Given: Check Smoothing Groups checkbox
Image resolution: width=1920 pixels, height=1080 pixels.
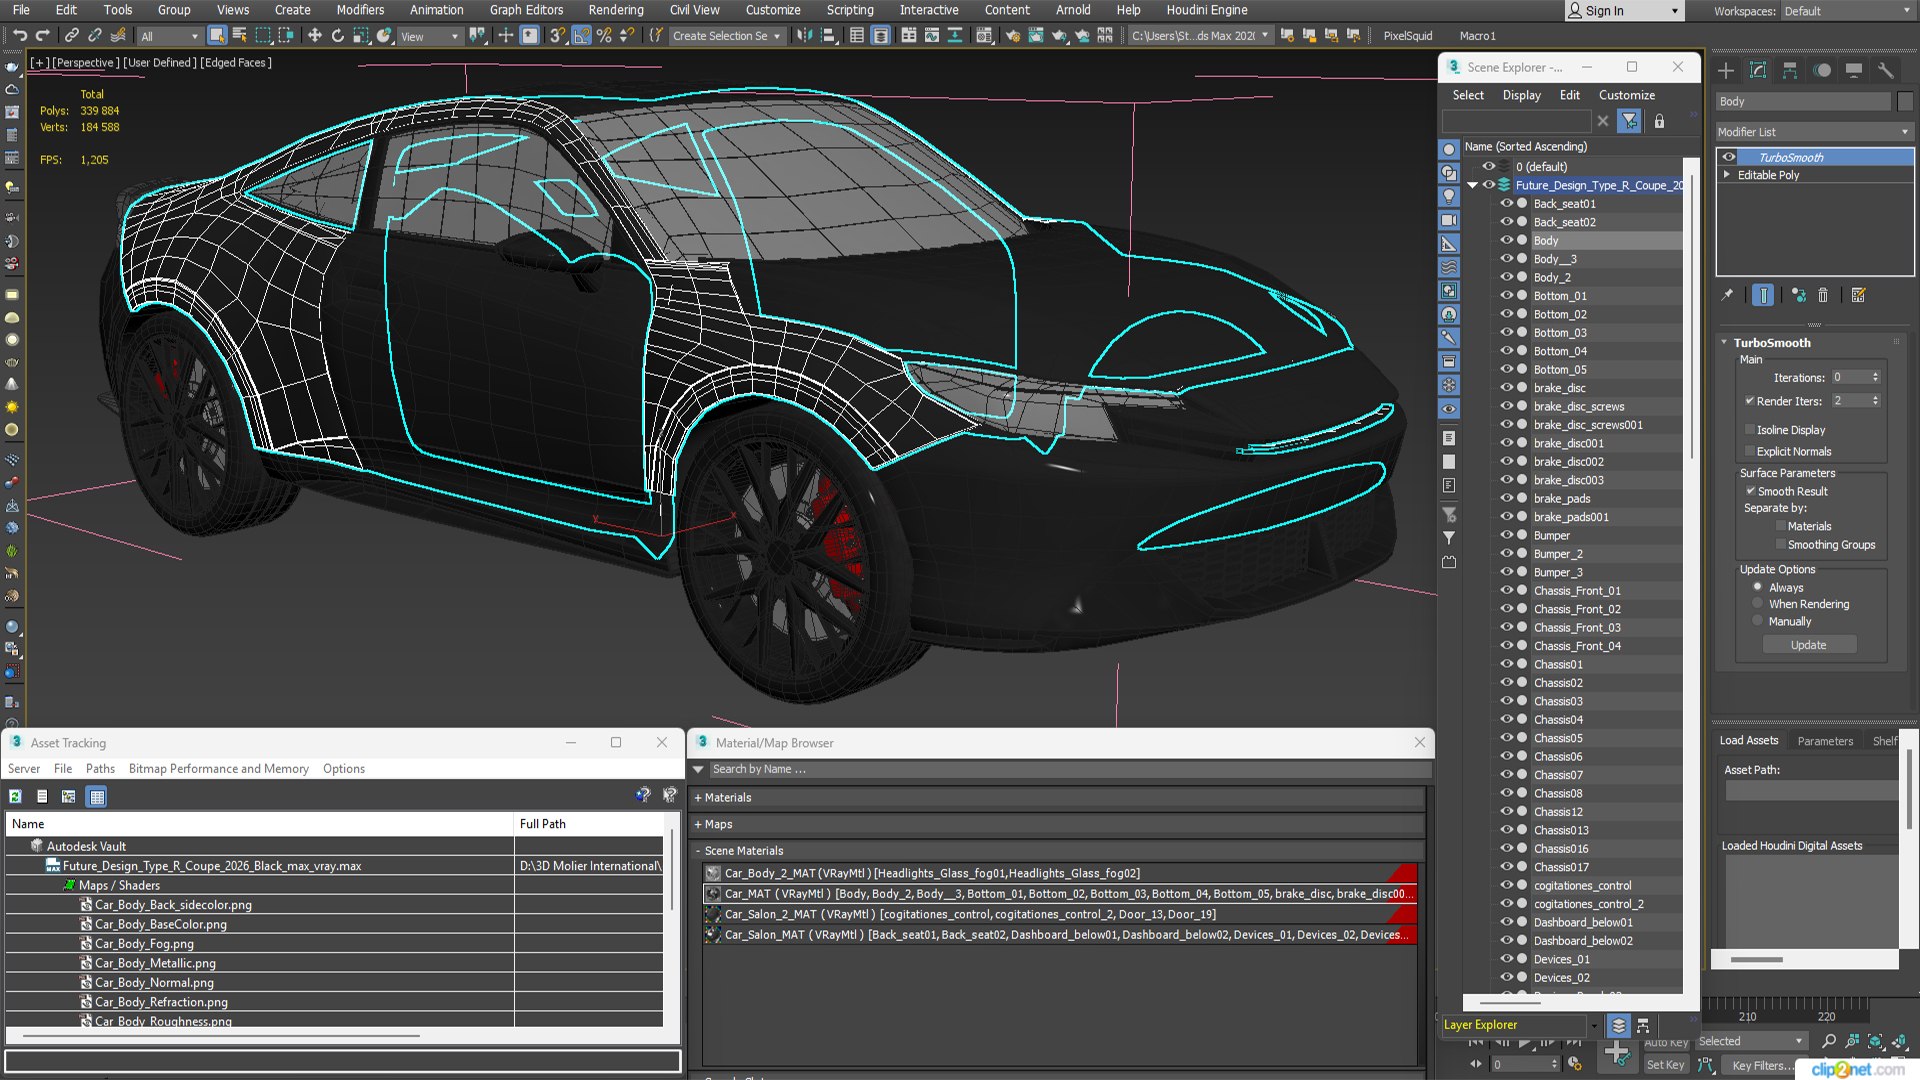Looking at the screenshot, I should click(1781, 545).
